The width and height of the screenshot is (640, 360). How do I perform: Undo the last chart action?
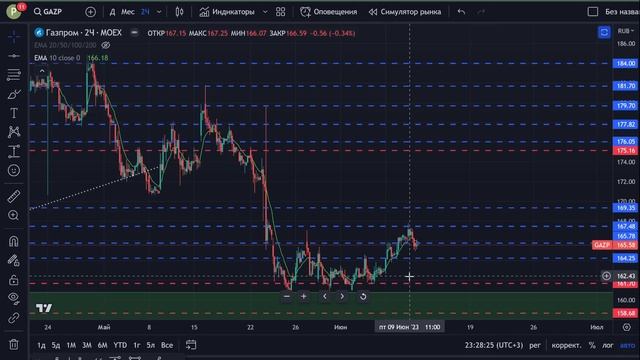click(461, 12)
